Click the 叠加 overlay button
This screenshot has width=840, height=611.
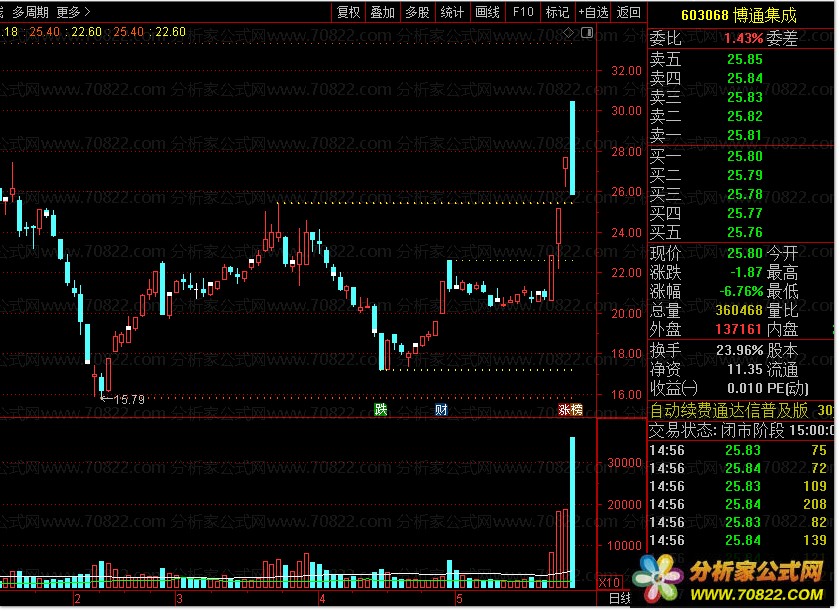tap(382, 12)
